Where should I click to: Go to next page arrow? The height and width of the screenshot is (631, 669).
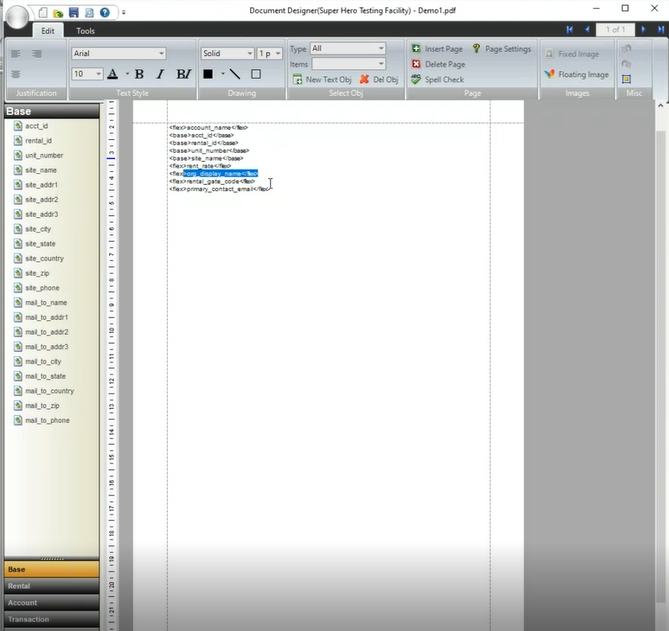643,29
